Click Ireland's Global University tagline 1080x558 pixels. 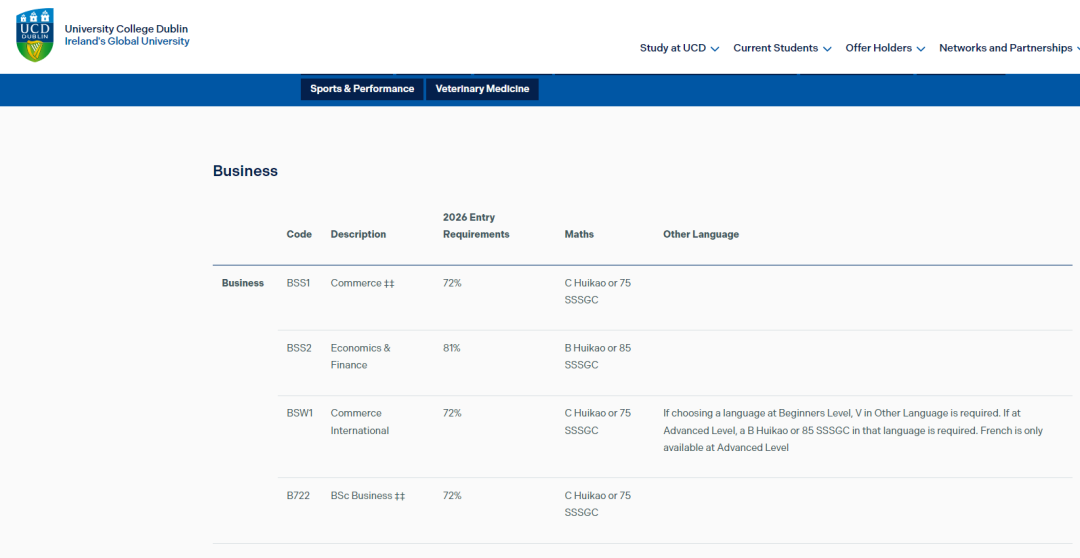pos(127,41)
